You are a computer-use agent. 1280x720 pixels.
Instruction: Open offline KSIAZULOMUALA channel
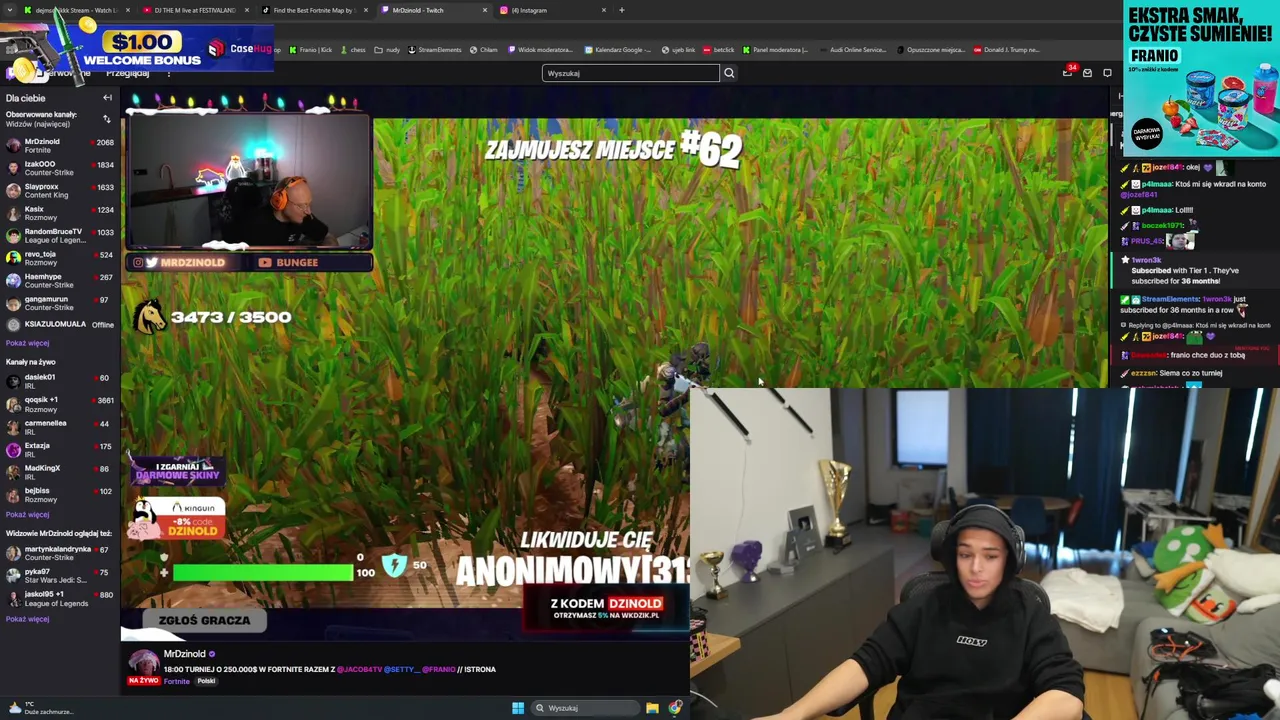point(59,325)
